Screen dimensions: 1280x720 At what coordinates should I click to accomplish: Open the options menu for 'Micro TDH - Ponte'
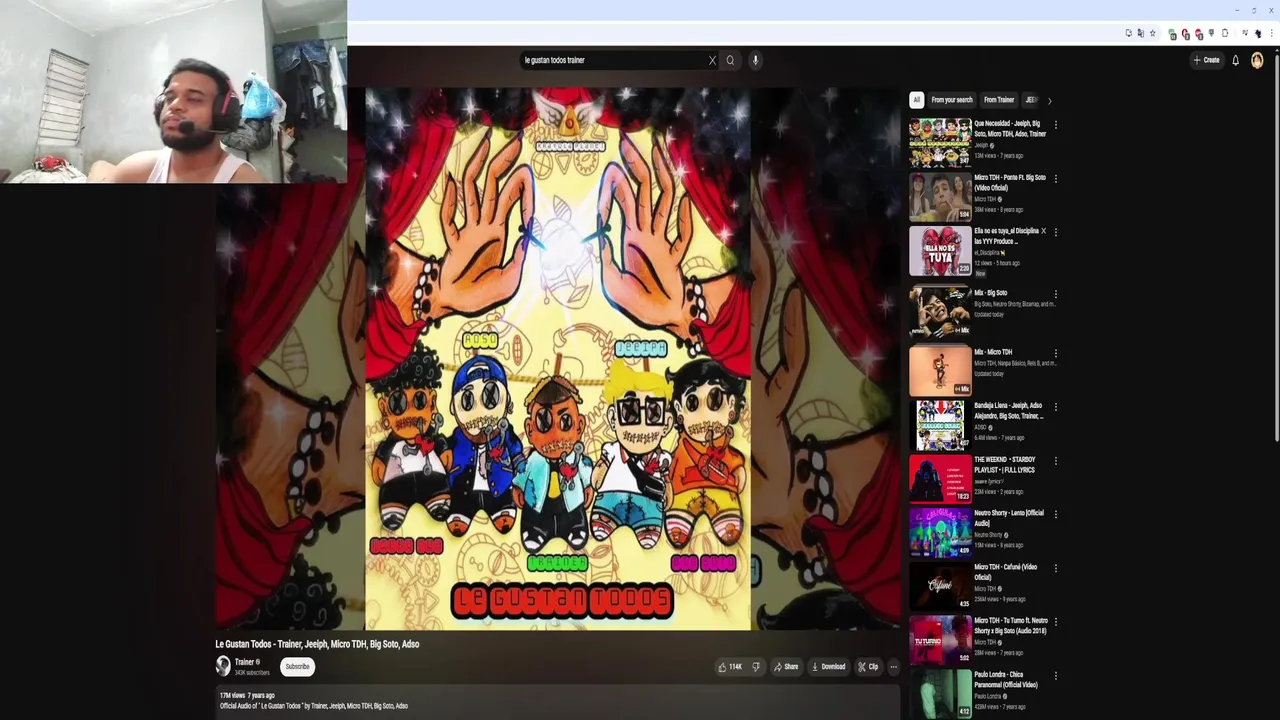(x=1056, y=179)
